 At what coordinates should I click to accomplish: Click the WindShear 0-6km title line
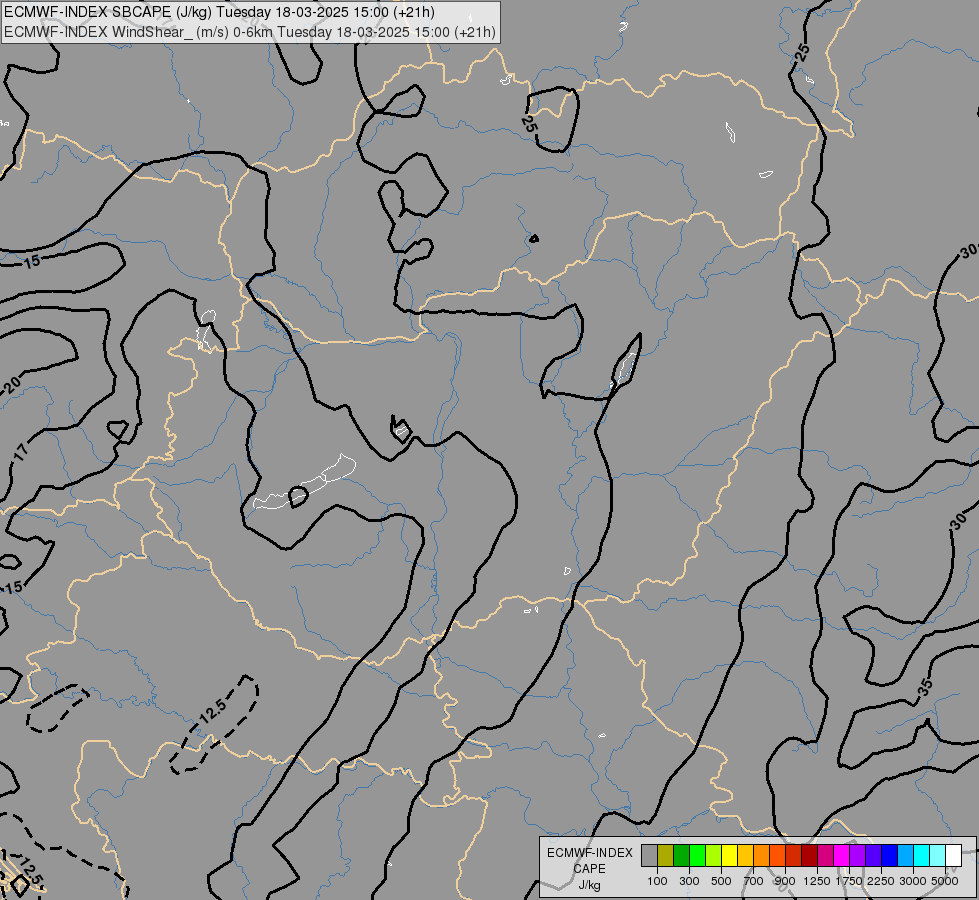250,32
